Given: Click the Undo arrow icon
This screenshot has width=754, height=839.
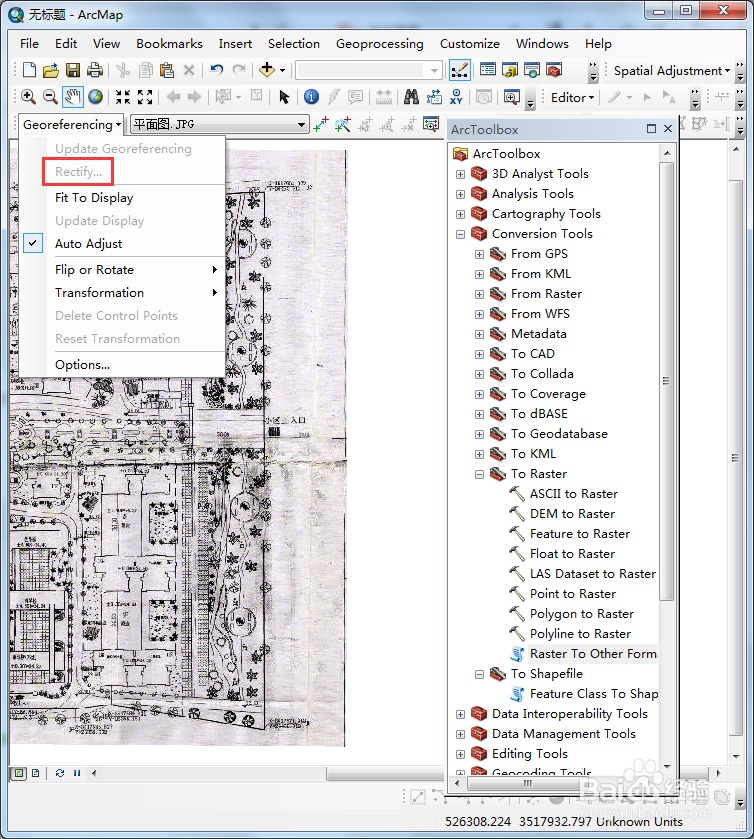Looking at the screenshot, I should (217, 70).
